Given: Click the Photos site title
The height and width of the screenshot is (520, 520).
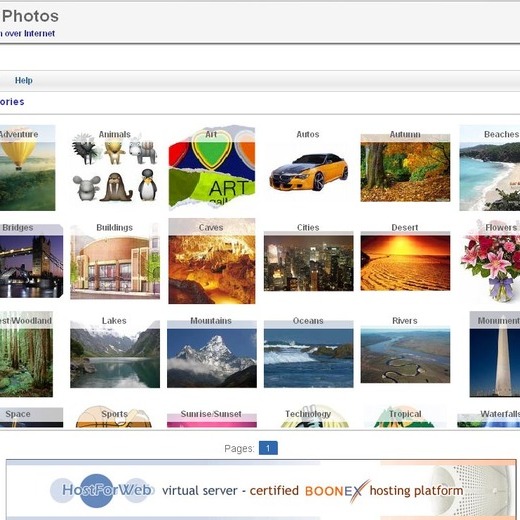Looking at the screenshot, I should 30,16.
